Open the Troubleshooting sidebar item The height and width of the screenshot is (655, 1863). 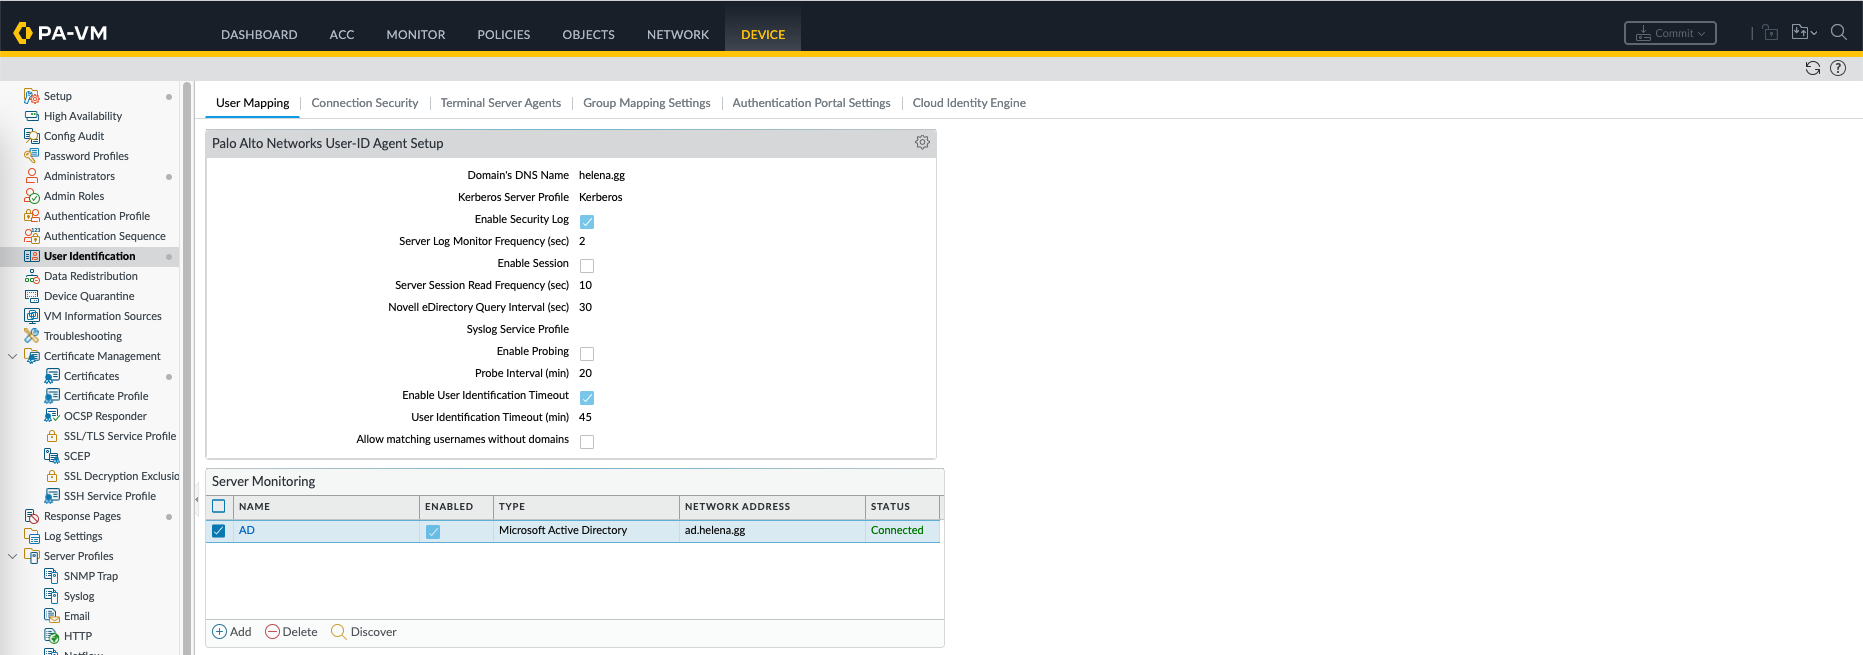82,336
